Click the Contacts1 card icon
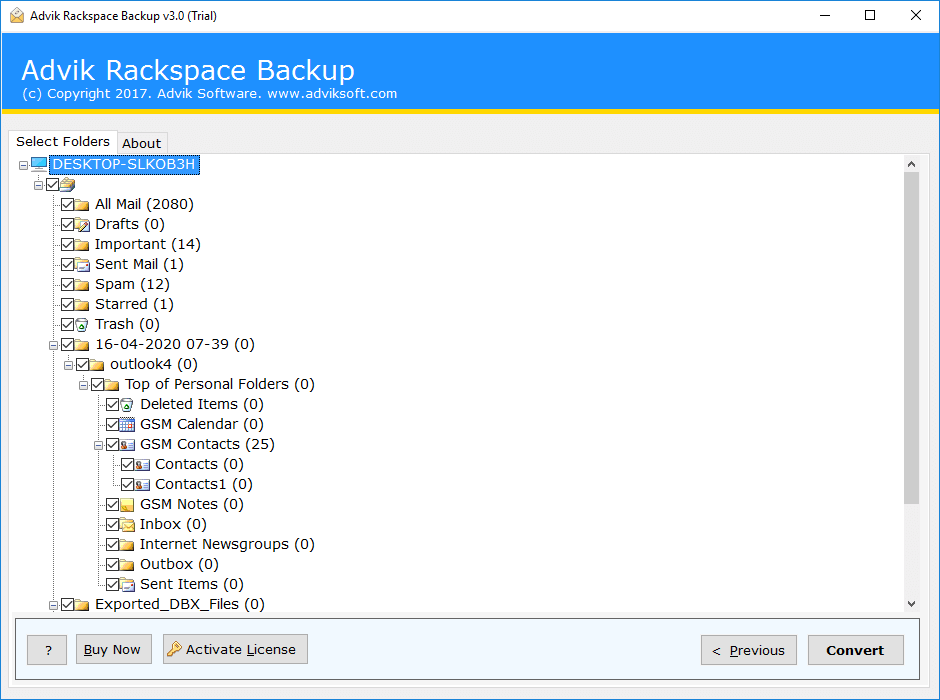 142,484
